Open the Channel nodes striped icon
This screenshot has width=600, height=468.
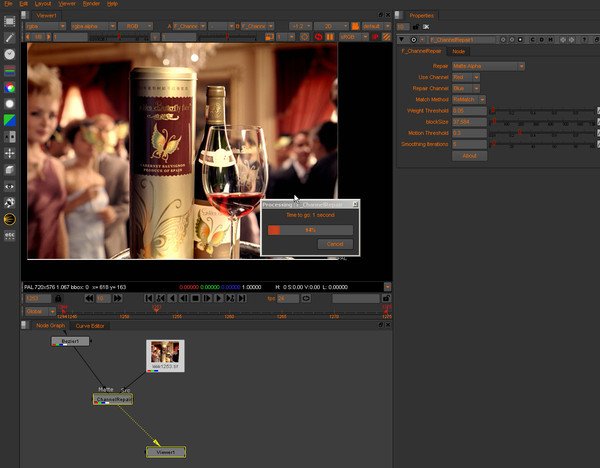10,71
